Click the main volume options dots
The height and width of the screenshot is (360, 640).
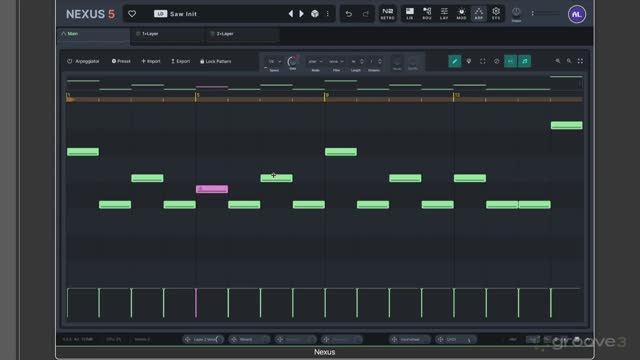tap(532, 13)
